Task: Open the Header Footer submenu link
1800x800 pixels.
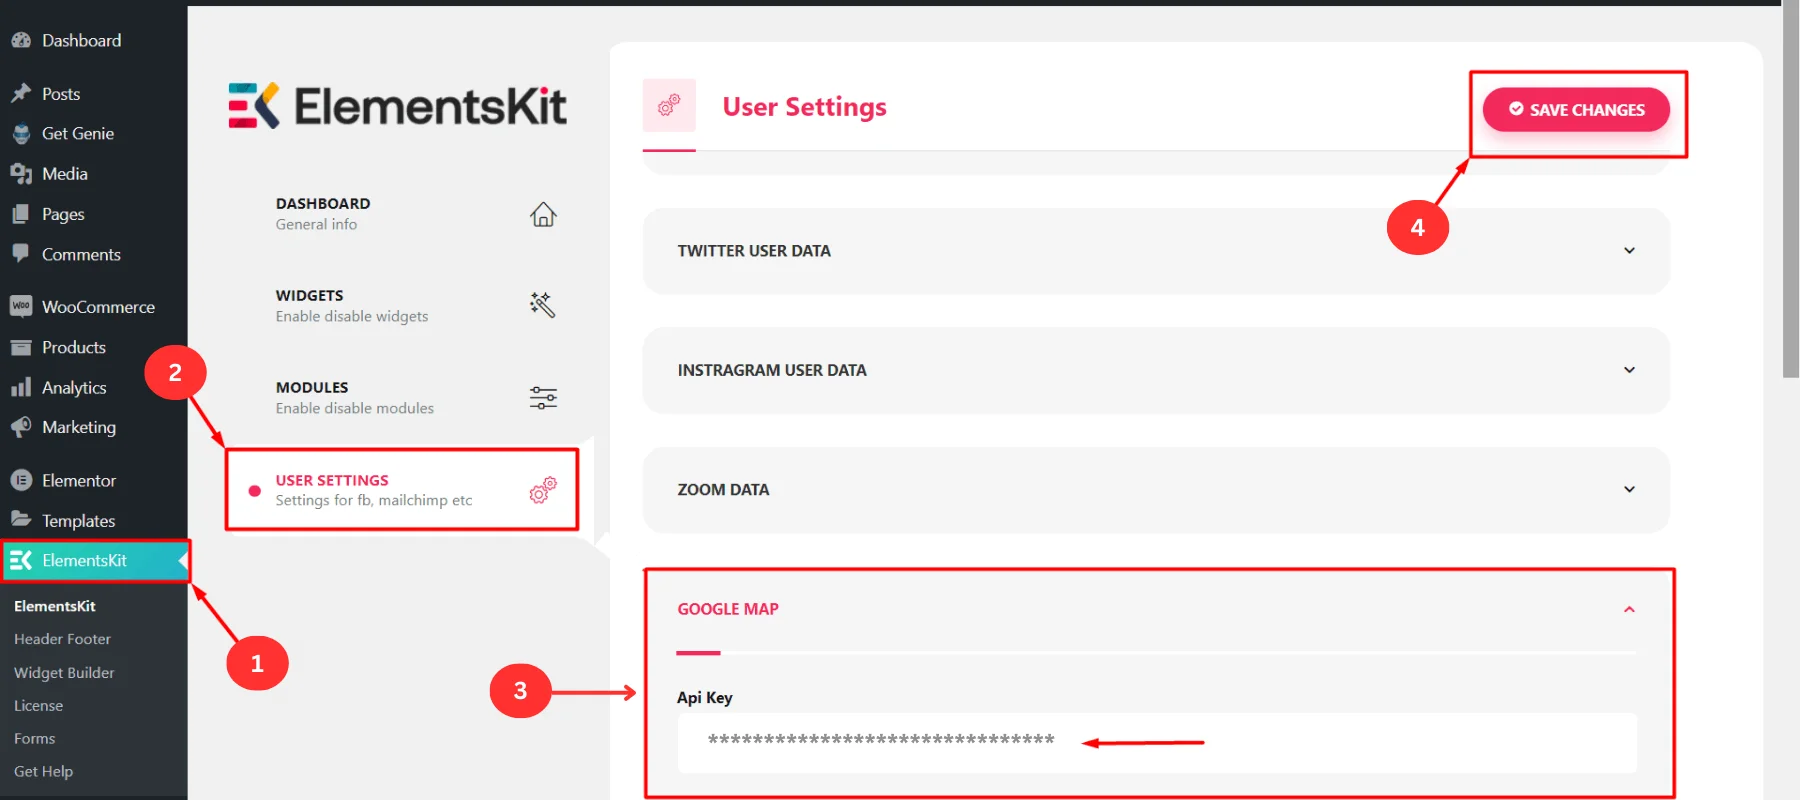Action: tap(62, 639)
